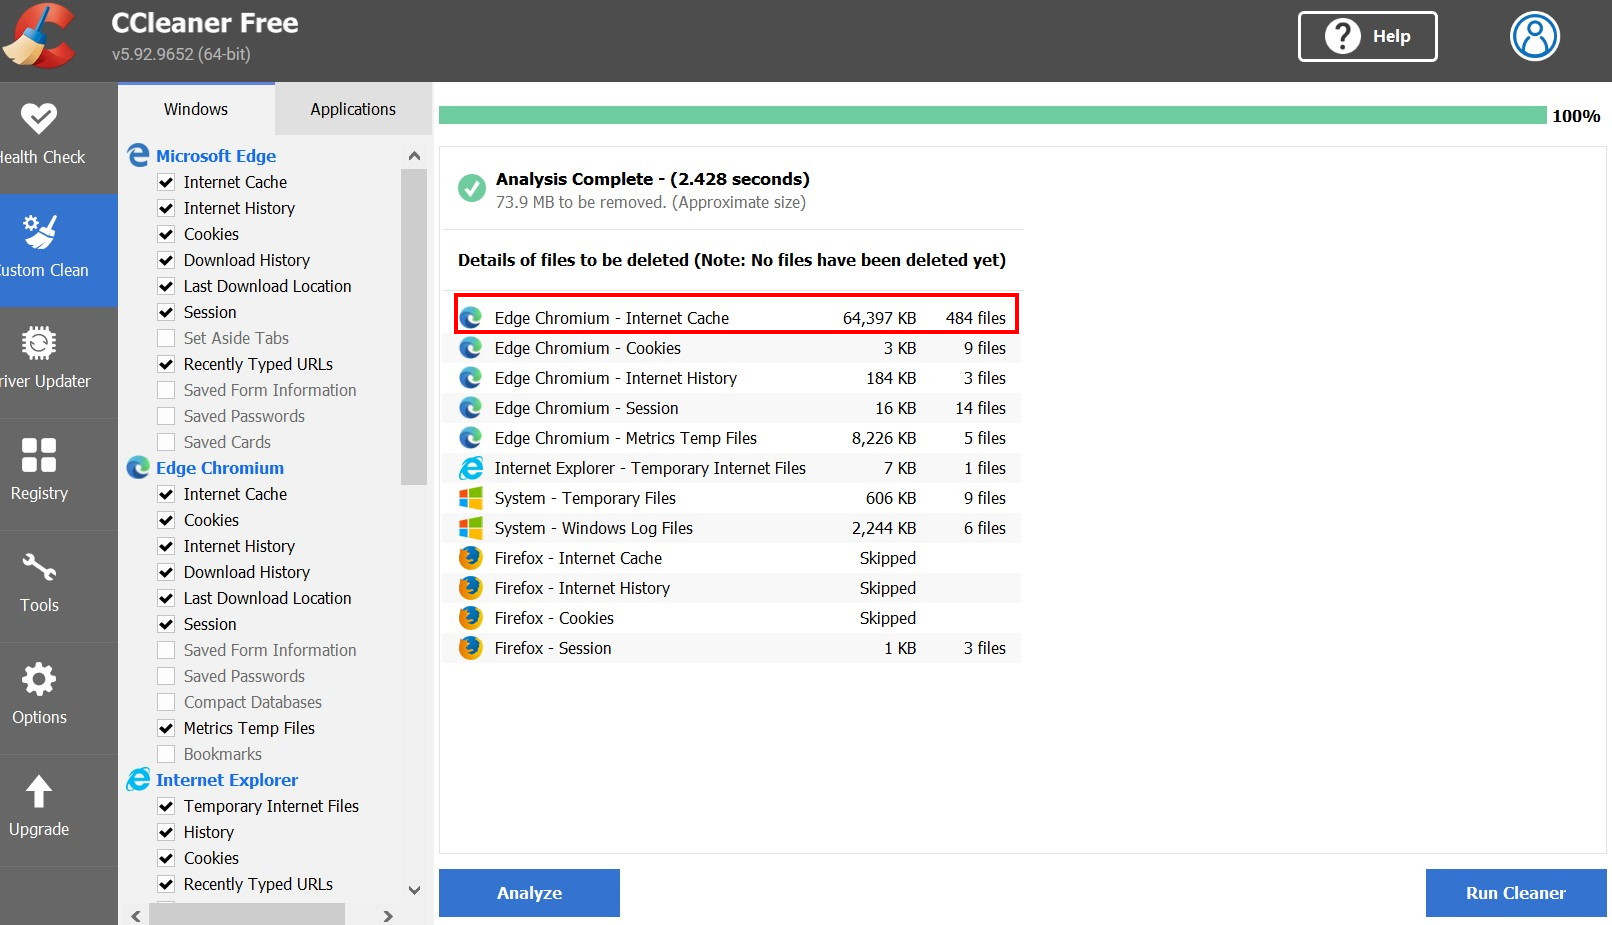
Task: Open the Registry grid icon
Action: 39,455
